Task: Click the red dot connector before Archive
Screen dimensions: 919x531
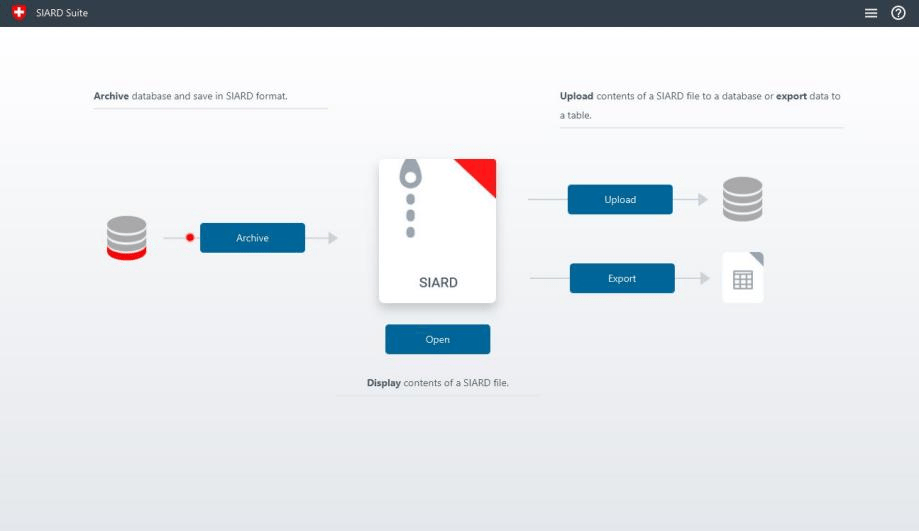Action: [189, 238]
